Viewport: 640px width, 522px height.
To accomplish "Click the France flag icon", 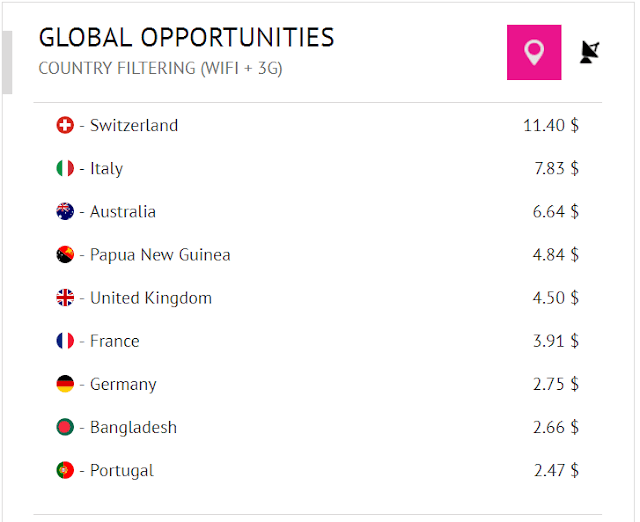I will coord(65,341).
